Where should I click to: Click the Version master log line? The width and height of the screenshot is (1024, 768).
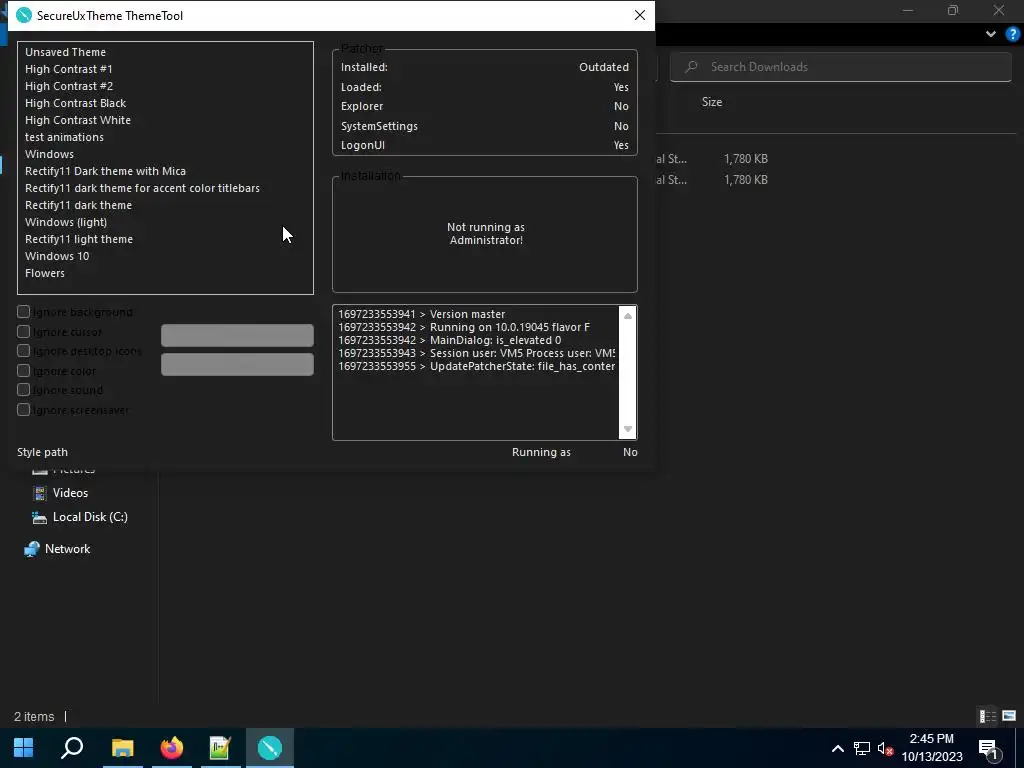click(422, 314)
